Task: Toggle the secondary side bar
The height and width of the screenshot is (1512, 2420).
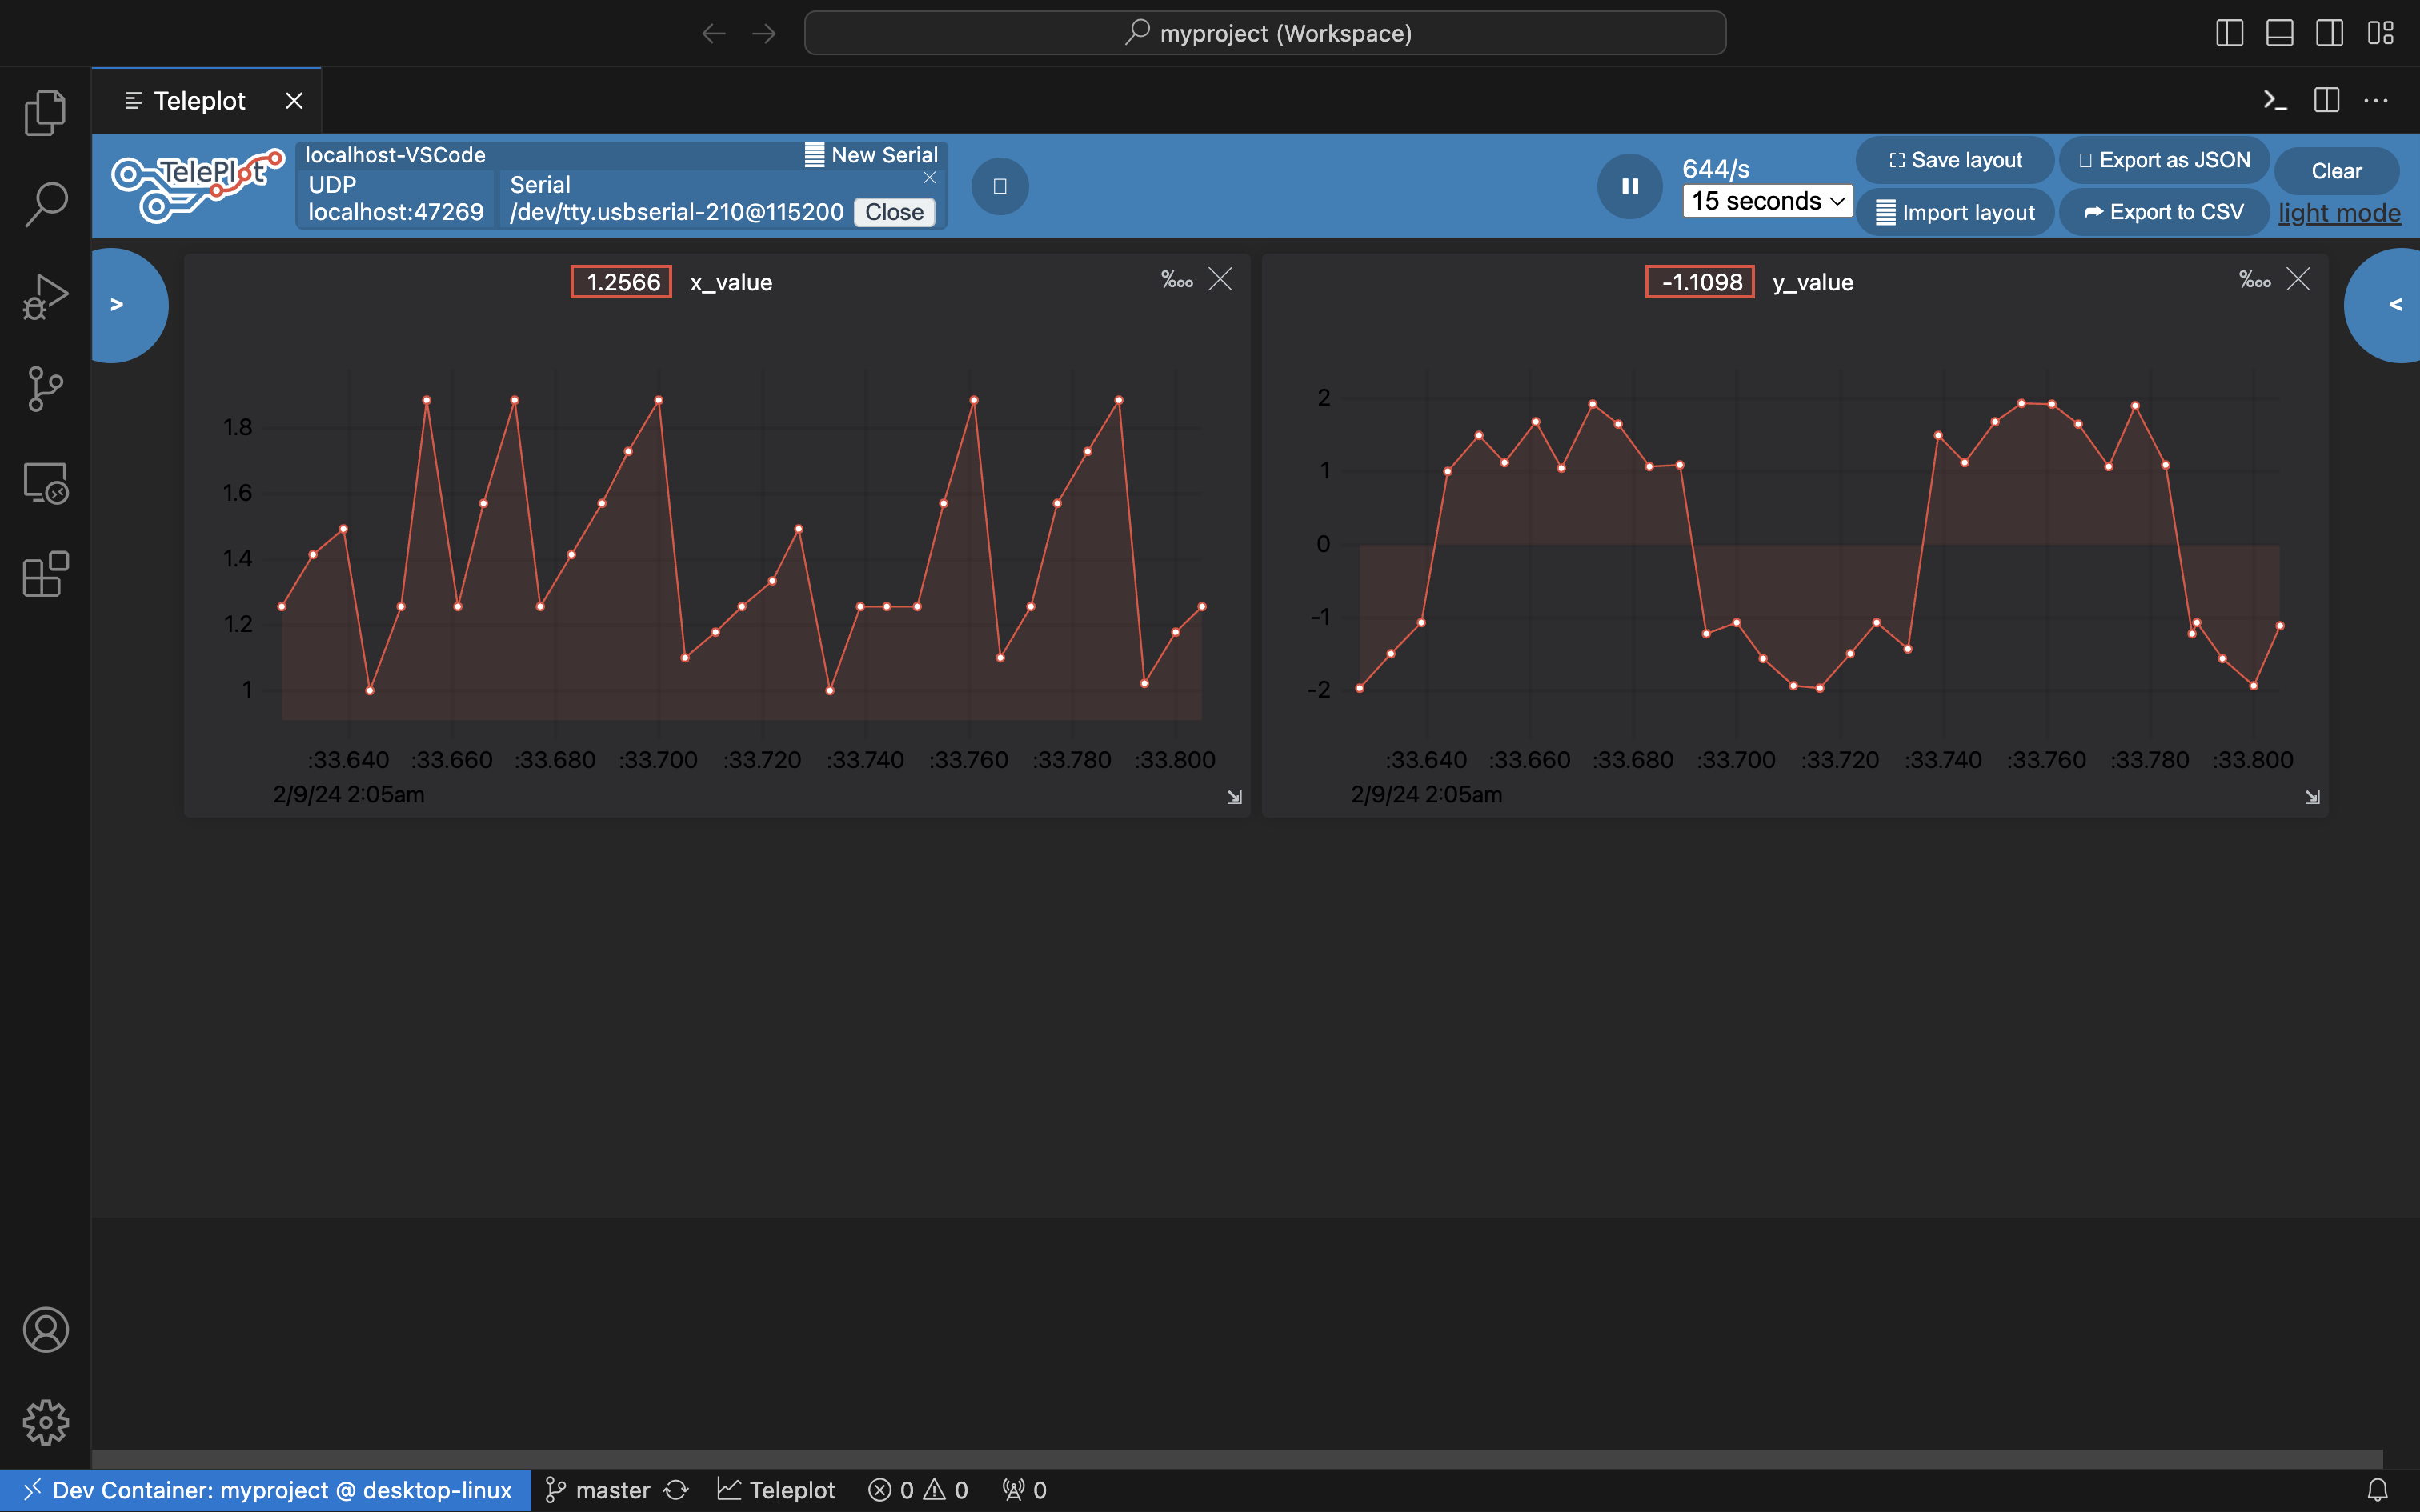Action: (2329, 33)
